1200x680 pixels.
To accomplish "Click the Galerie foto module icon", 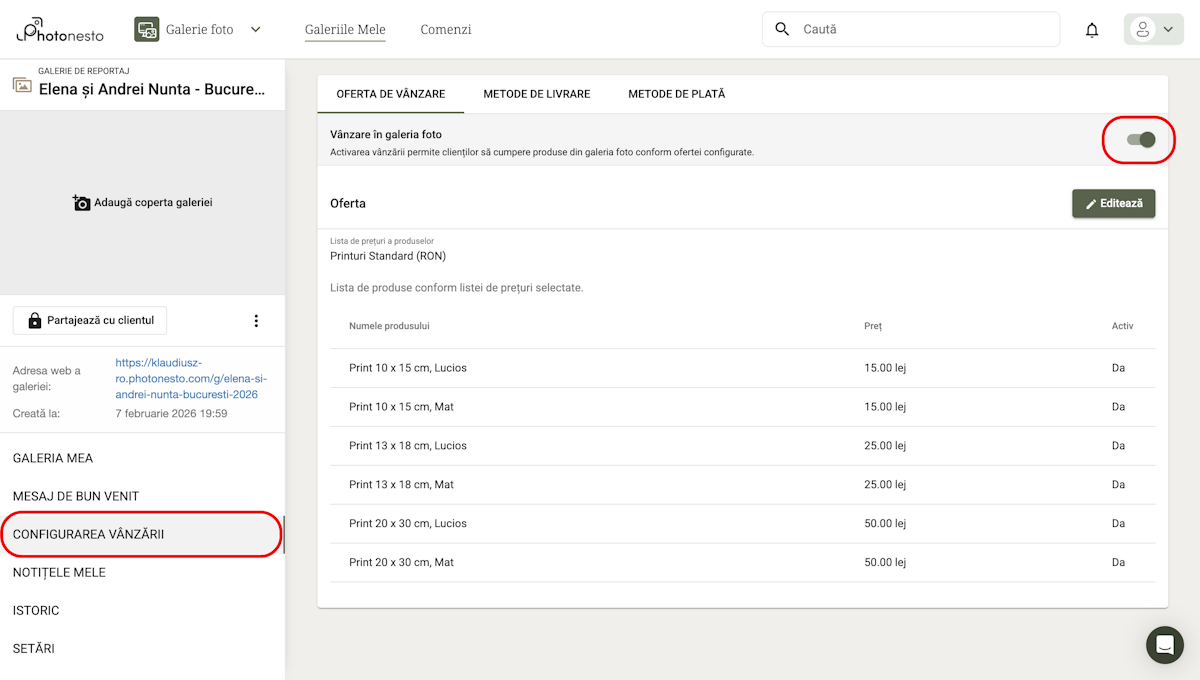I will point(147,30).
